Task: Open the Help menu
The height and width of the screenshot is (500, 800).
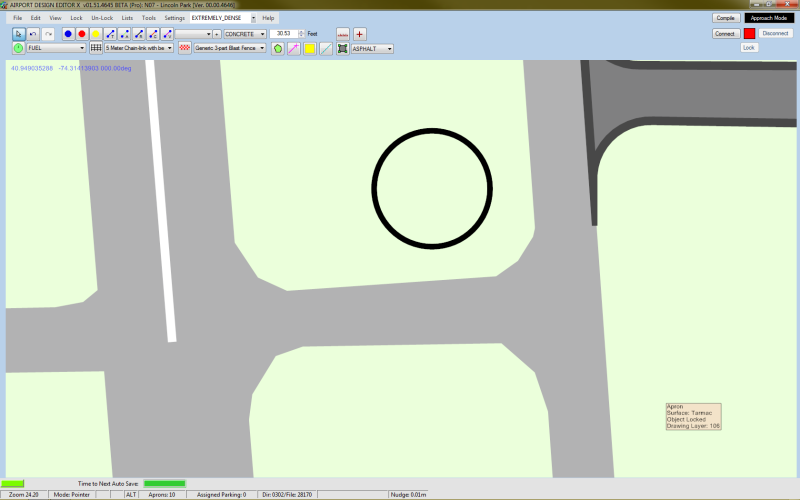Action: (268, 18)
